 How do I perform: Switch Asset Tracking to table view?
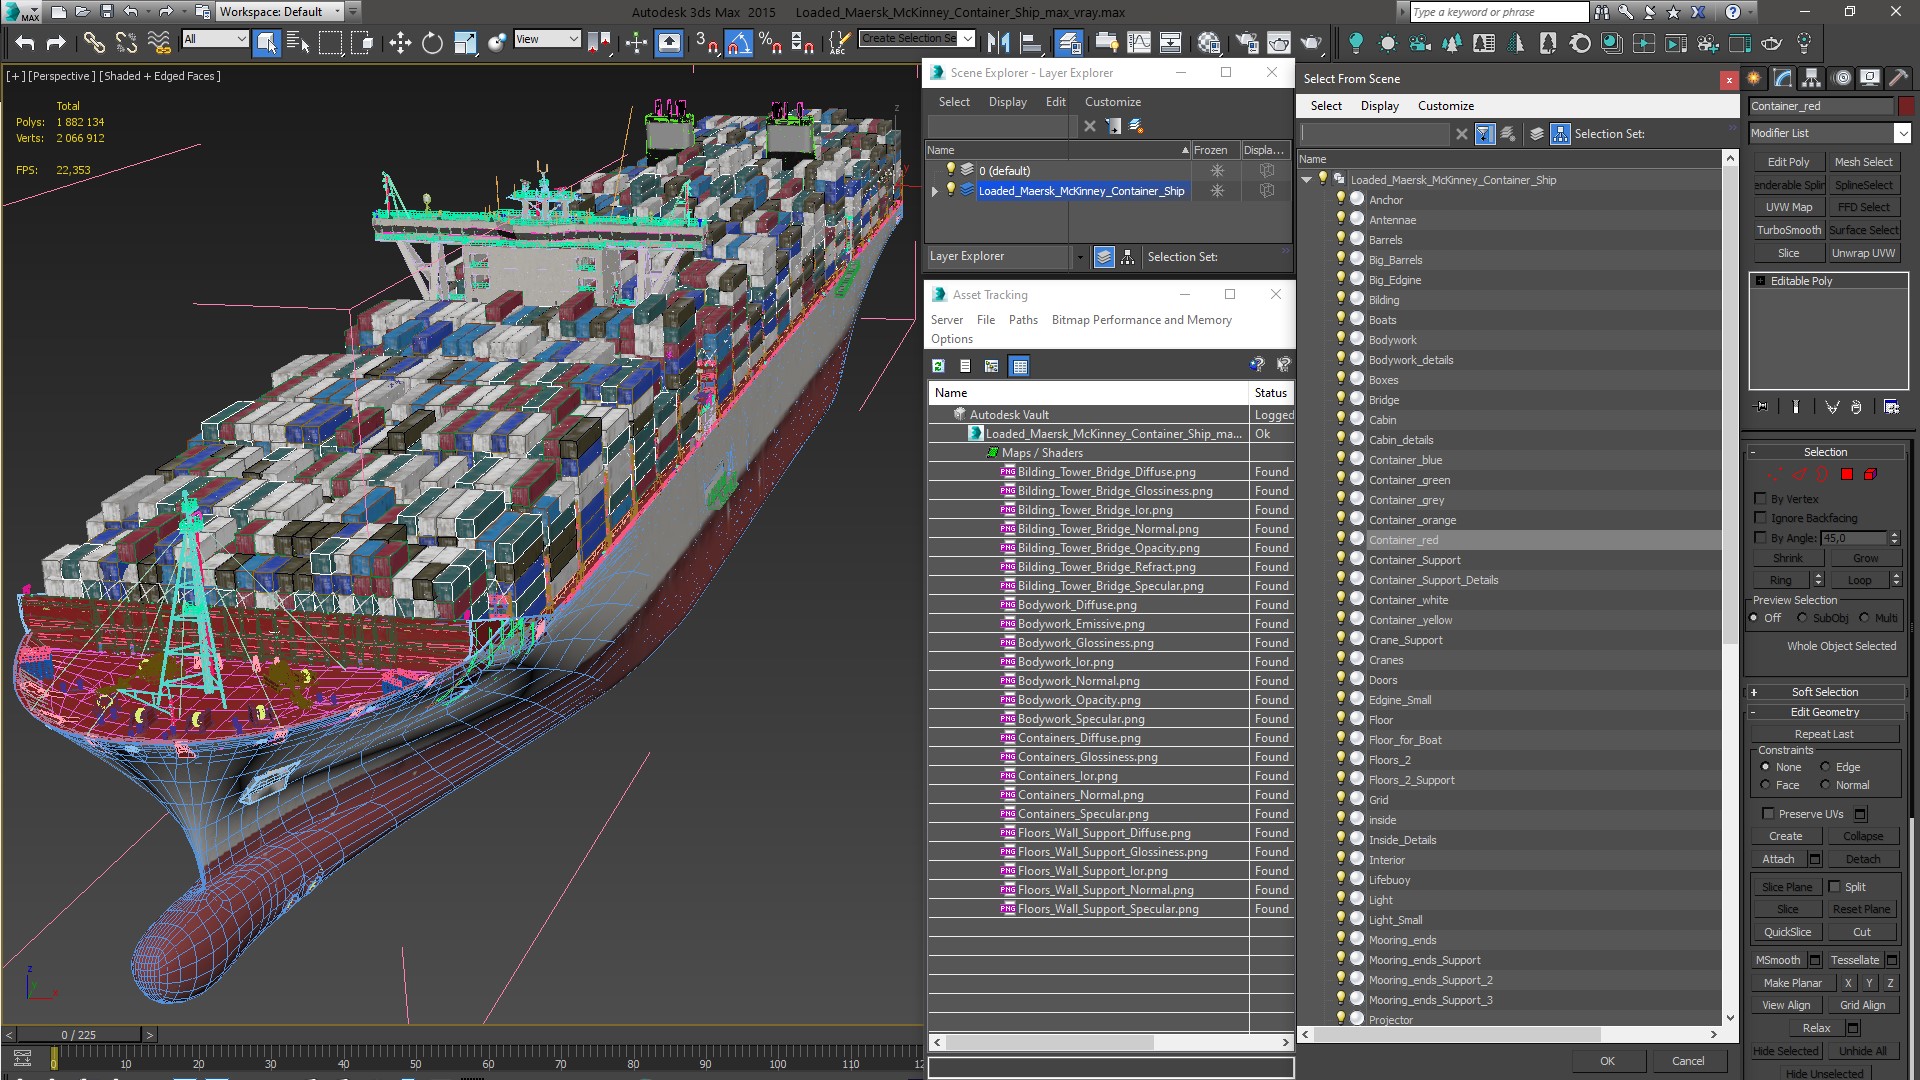[x=1019, y=366]
